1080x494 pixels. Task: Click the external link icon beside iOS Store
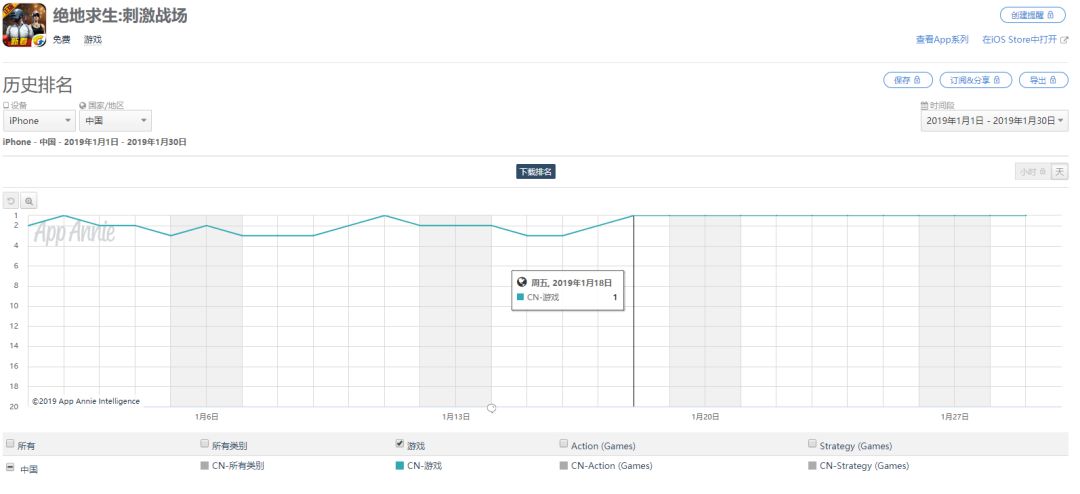click(1064, 40)
